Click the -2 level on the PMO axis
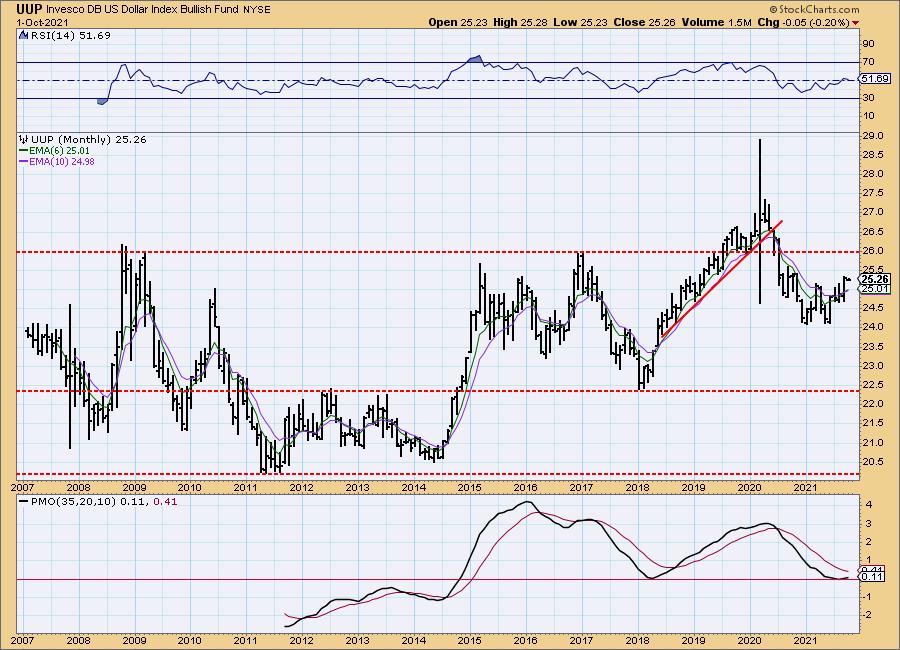The height and width of the screenshot is (650, 900). [x=868, y=614]
